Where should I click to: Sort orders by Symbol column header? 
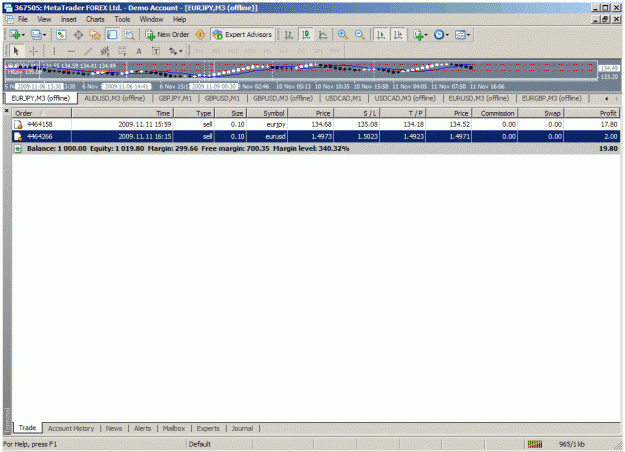click(267, 113)
